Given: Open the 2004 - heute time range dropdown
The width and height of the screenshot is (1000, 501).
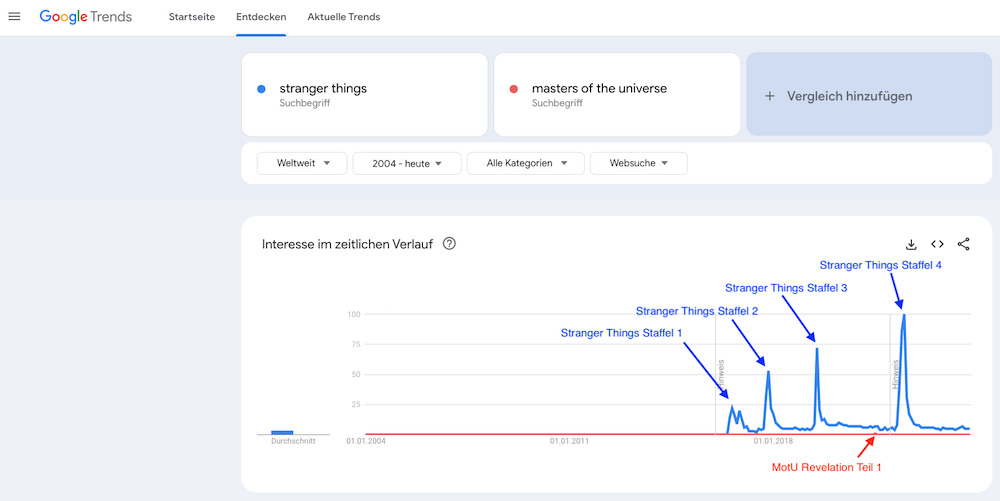Looking at the screenshot, I should point(407,163).
